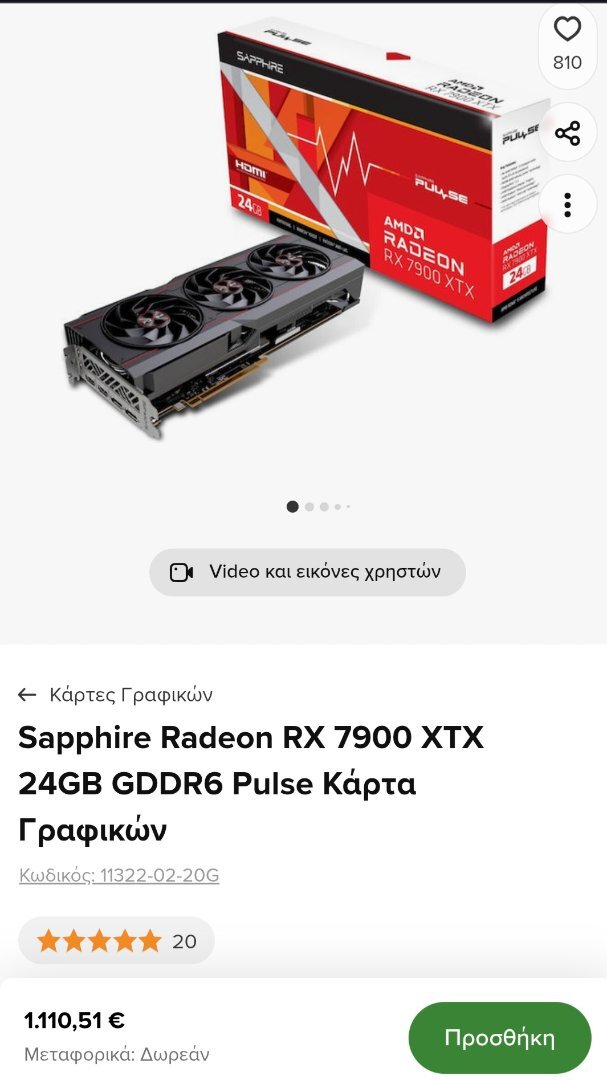Jump to the fourth carousel dot
Screen dimensions: 607x1080
(338, 507)
